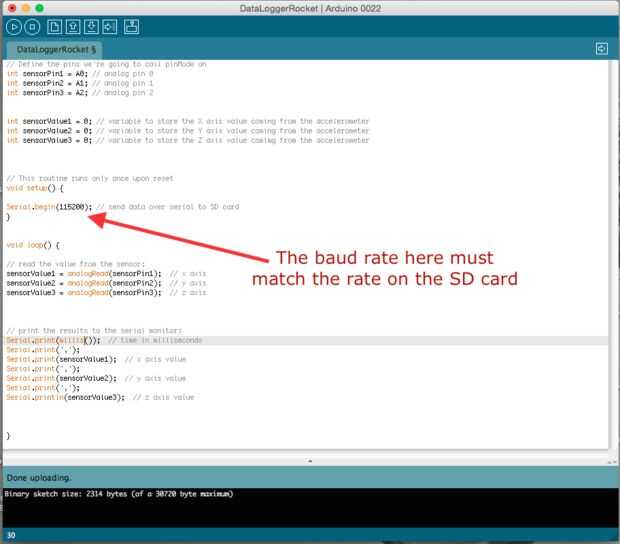This screenshot has width=620, height=544.
Task: Upload sketch to the board via the Upload icon
Action: tap(110, 27)
